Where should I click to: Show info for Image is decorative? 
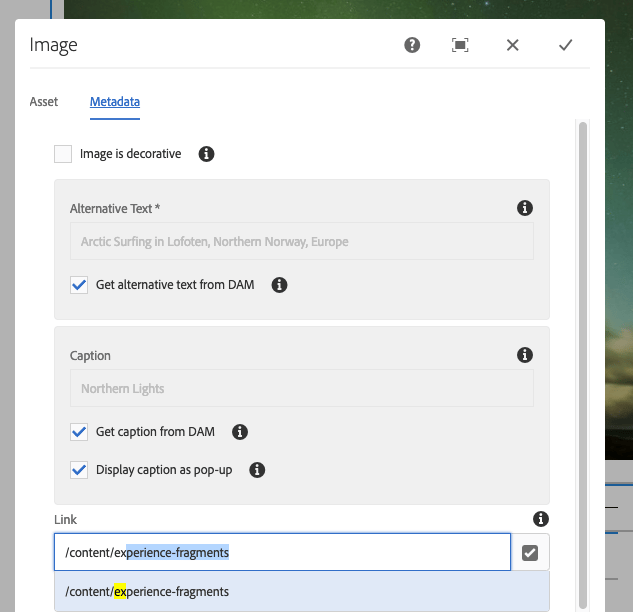tap(206, 154)
